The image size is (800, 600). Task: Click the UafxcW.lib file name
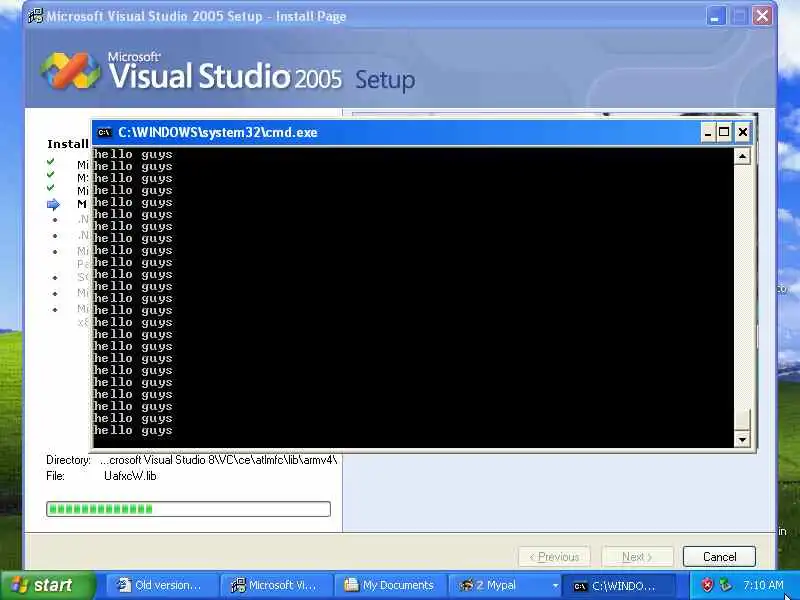(x=130, y=476)
